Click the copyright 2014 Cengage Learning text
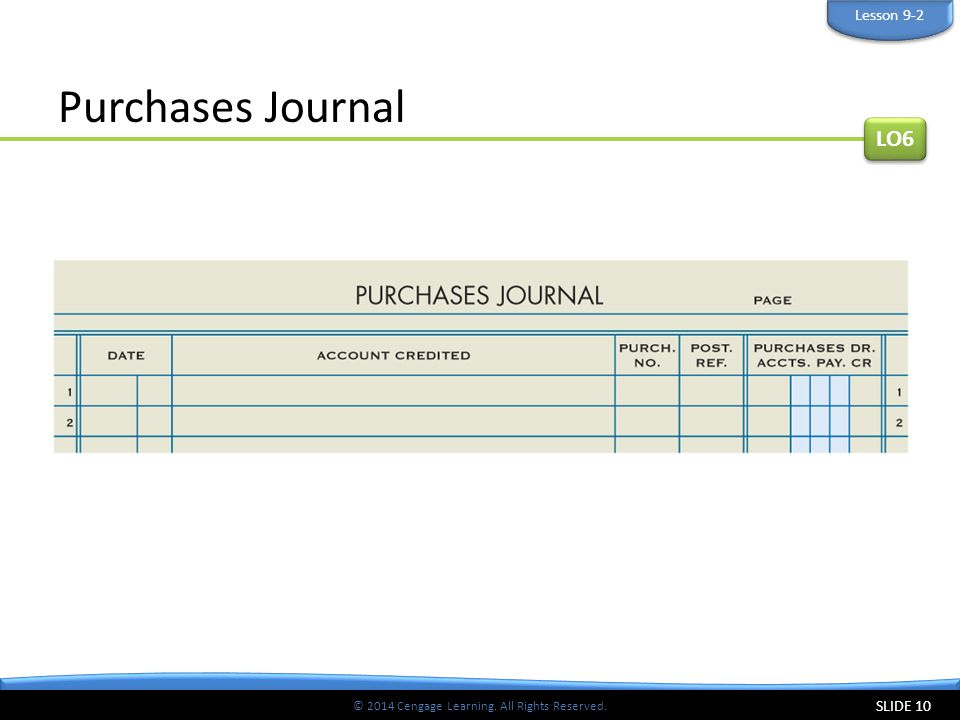Viewport: 960px width, 720px height. (480, 705)
